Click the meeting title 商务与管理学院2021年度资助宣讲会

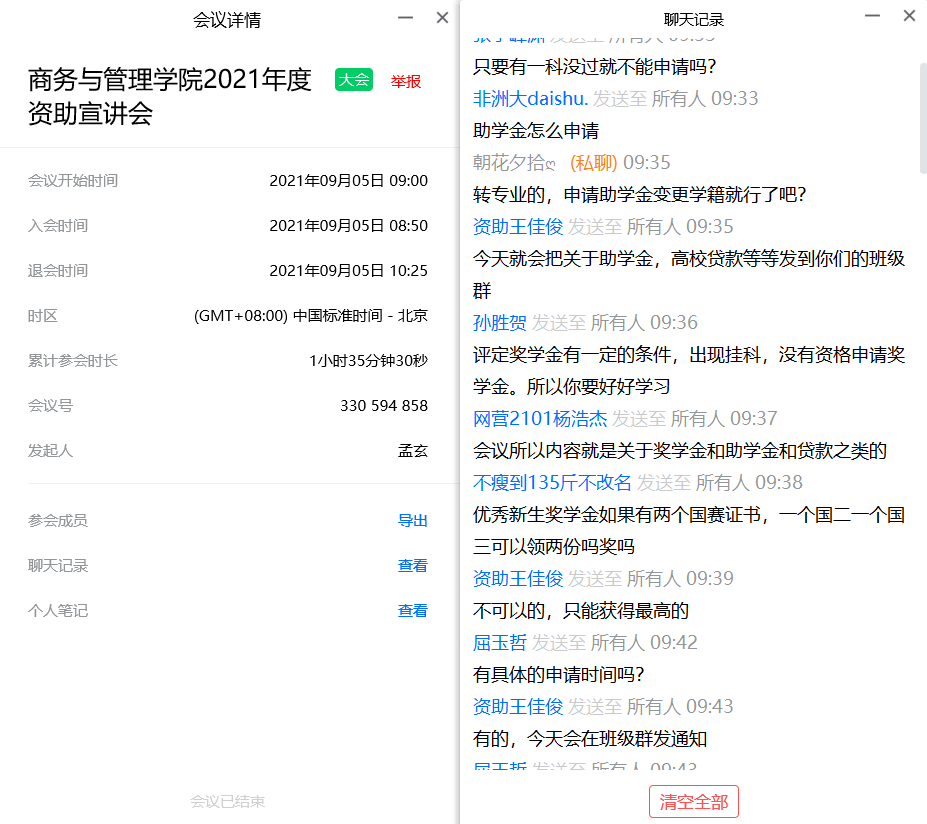[170, 96]
